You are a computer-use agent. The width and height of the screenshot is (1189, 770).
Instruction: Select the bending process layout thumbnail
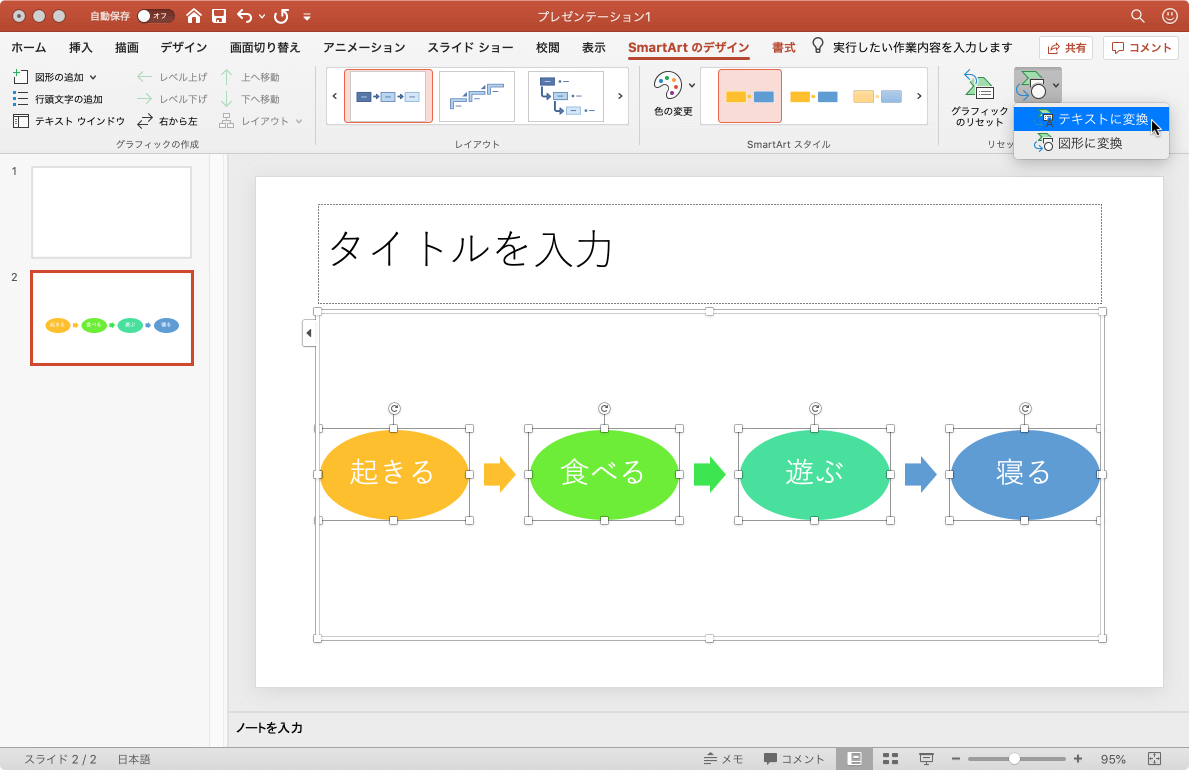[x=566, y=96]
